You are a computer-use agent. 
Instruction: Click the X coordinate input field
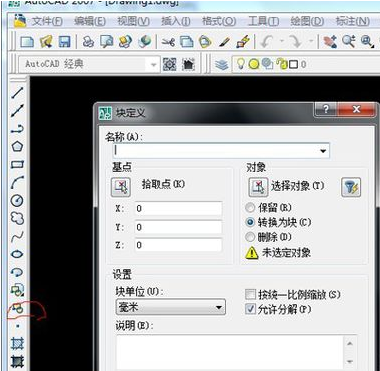pyautogui.click(x=178, y=209)
